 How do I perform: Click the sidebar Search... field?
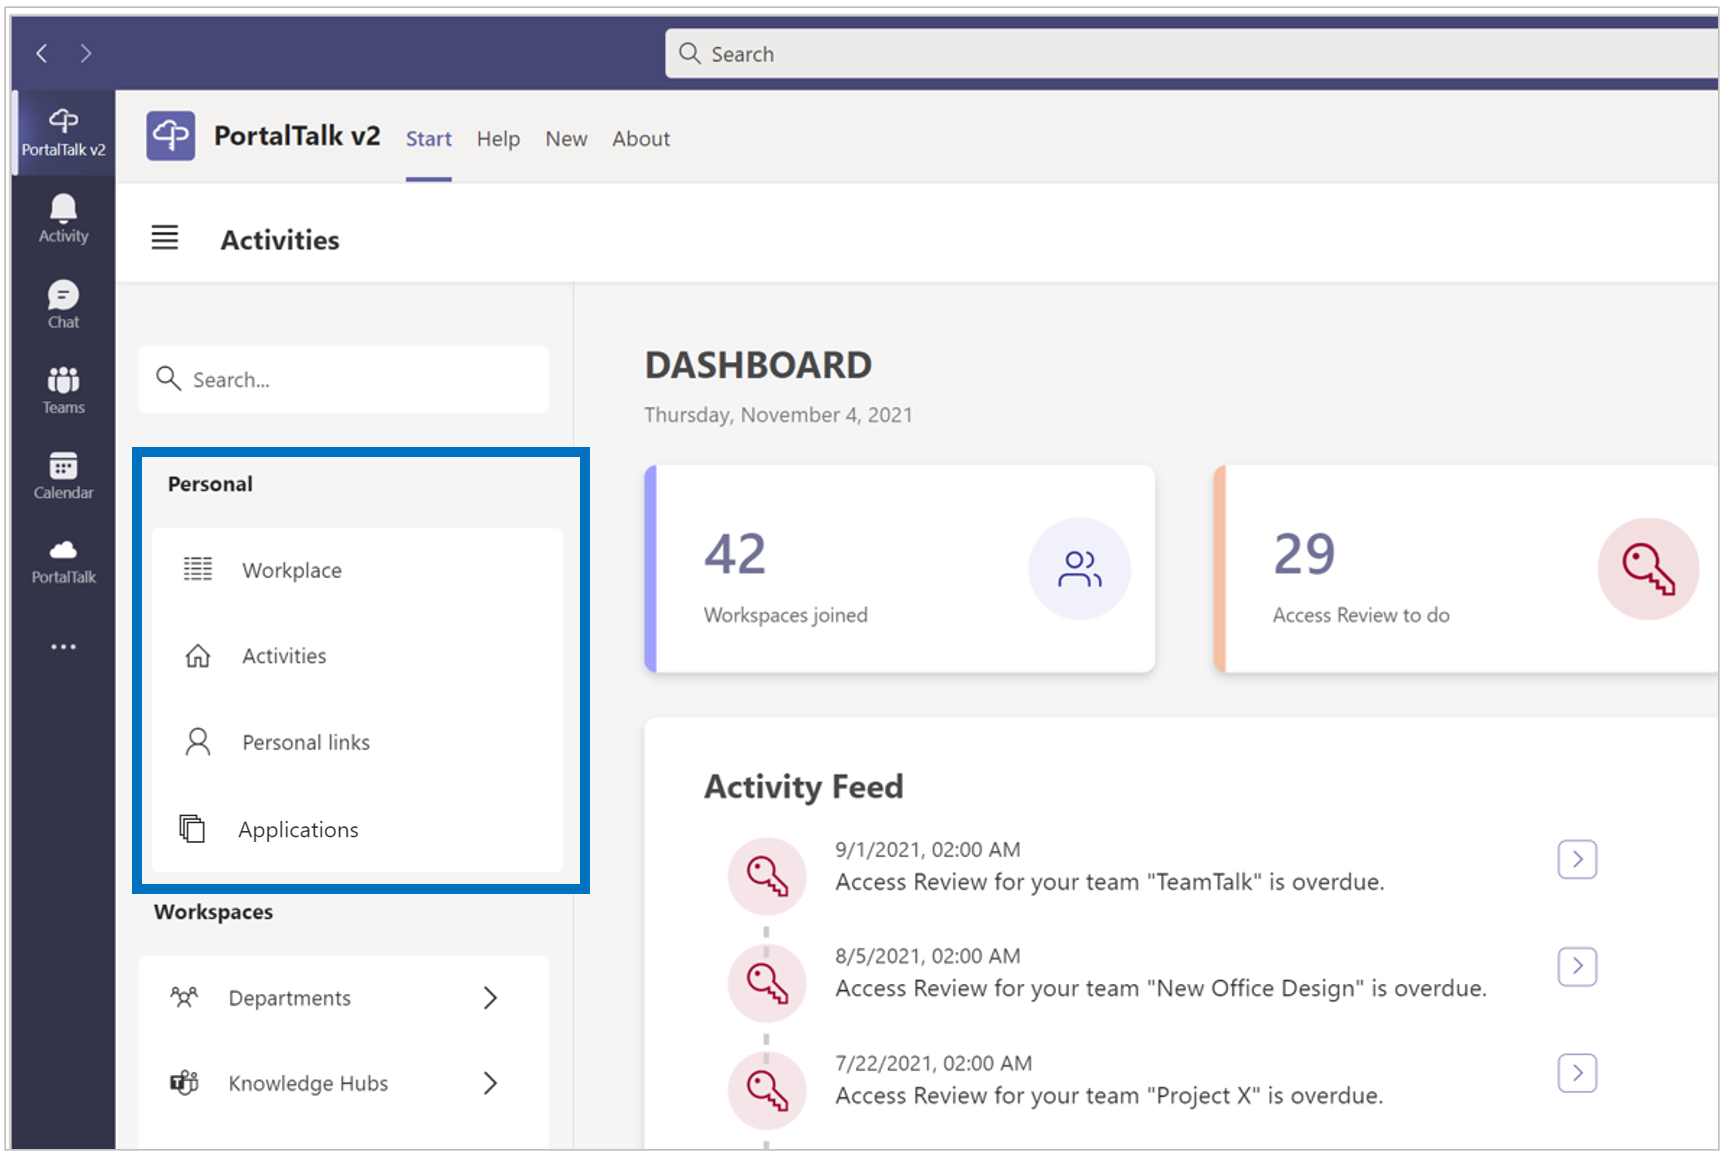point(343,379)
